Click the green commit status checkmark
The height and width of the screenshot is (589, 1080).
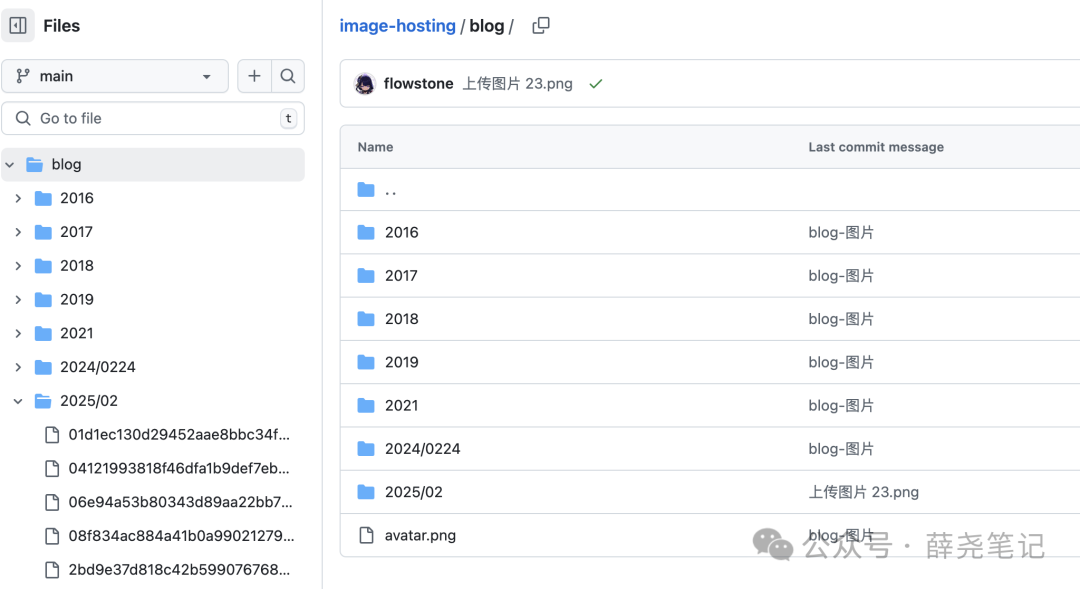pyautogui.click(x=596, y=84)
